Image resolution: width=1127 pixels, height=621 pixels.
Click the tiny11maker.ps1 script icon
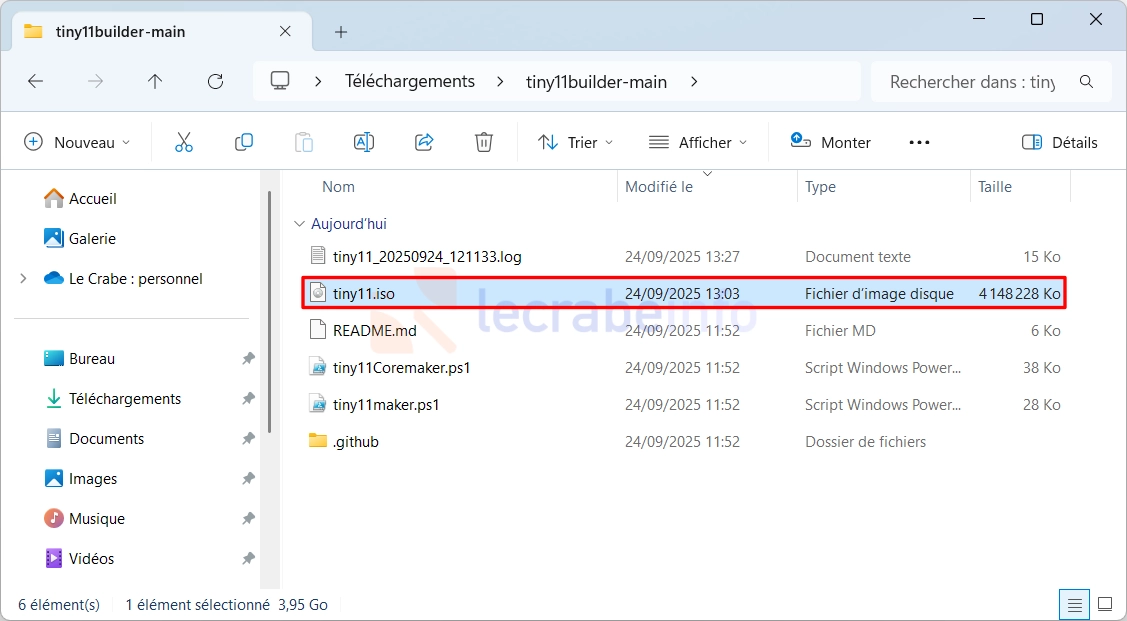point(318,404)
